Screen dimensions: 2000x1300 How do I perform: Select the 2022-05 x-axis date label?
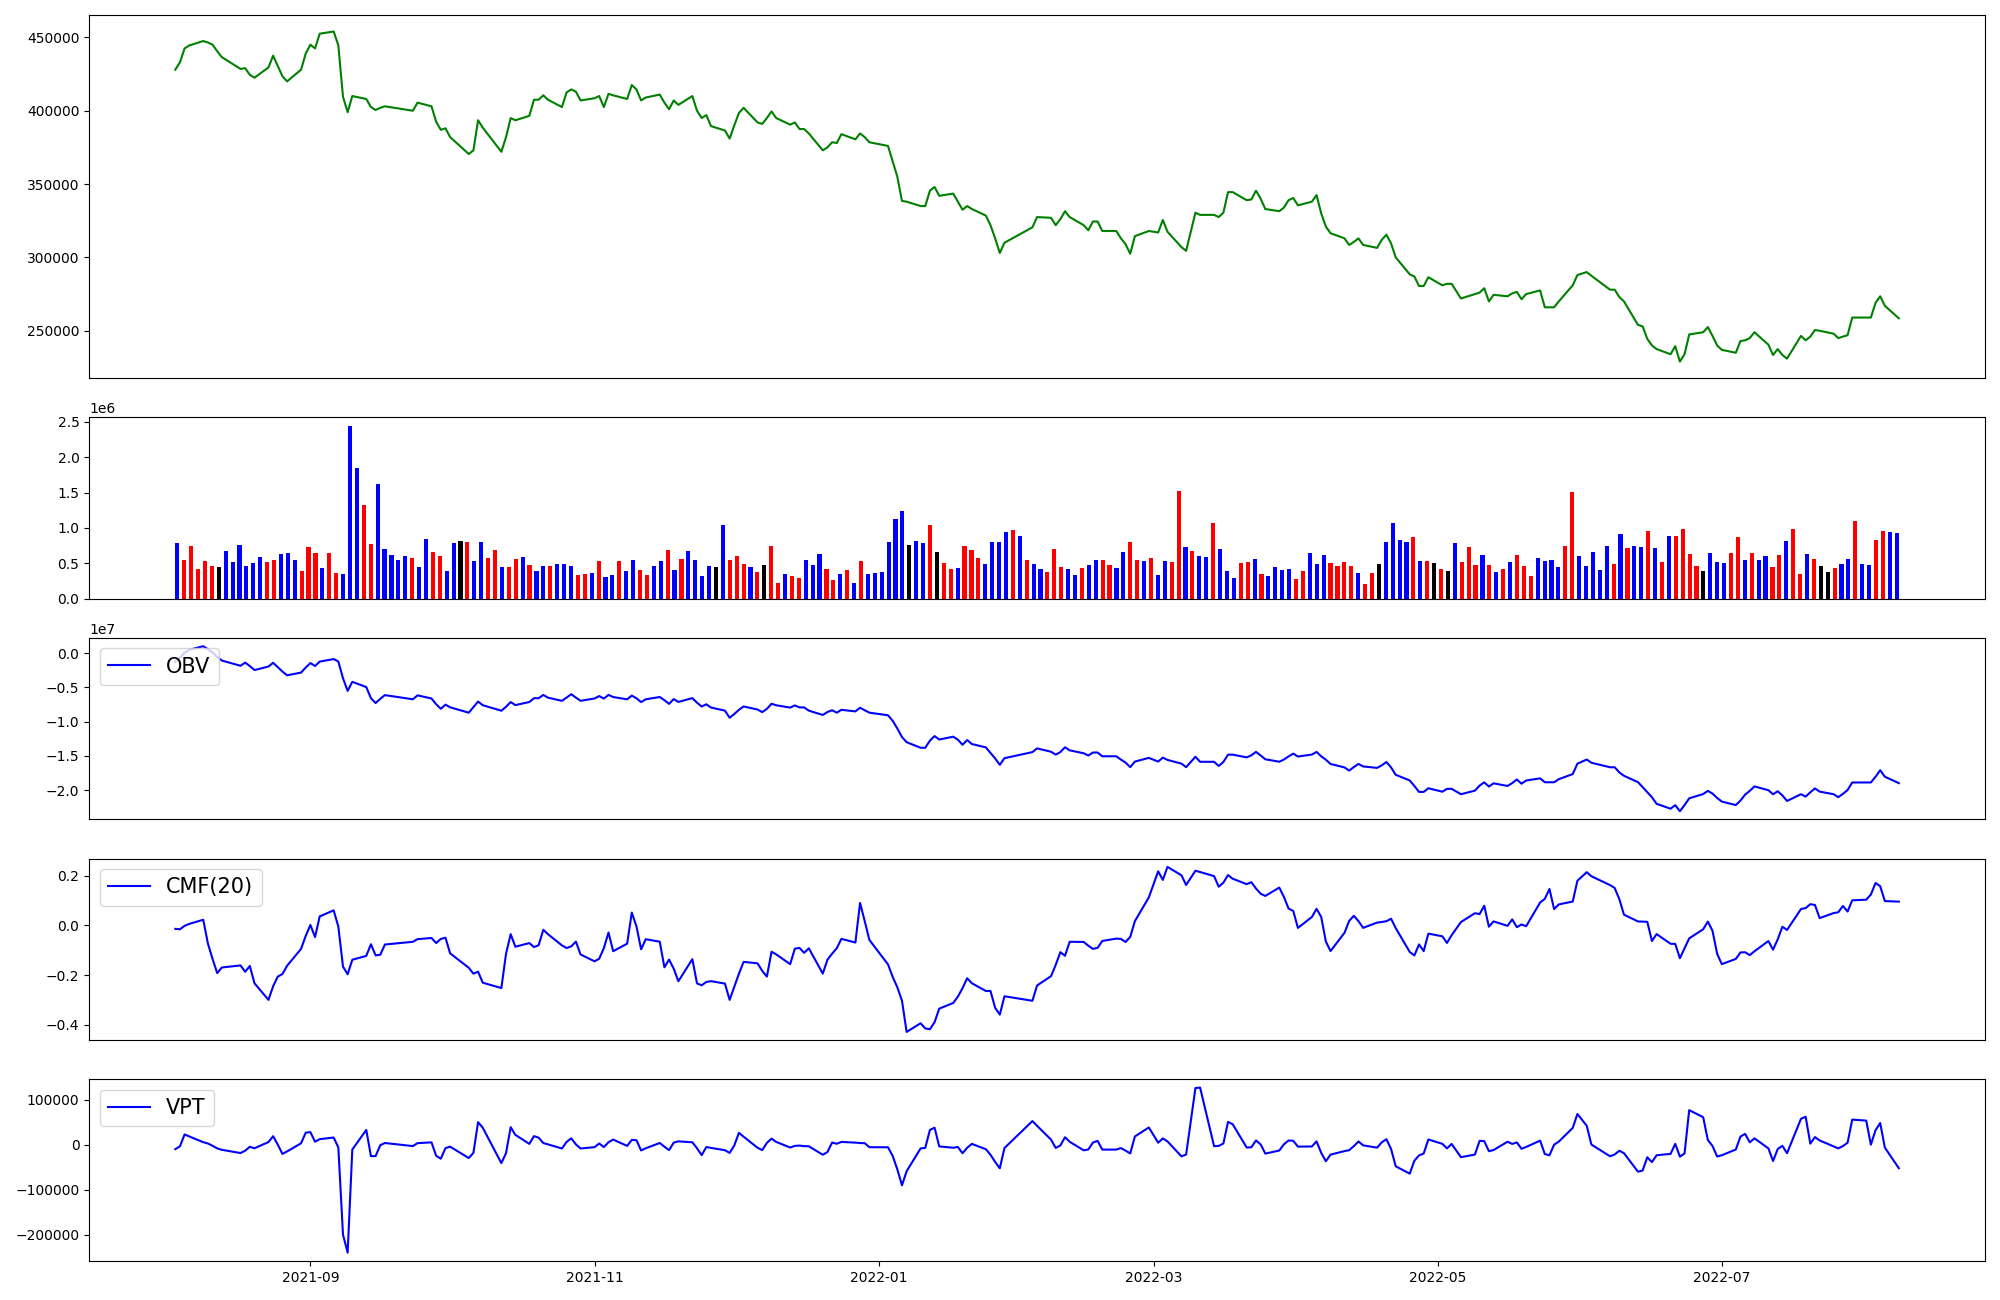click(1438, 1277)
